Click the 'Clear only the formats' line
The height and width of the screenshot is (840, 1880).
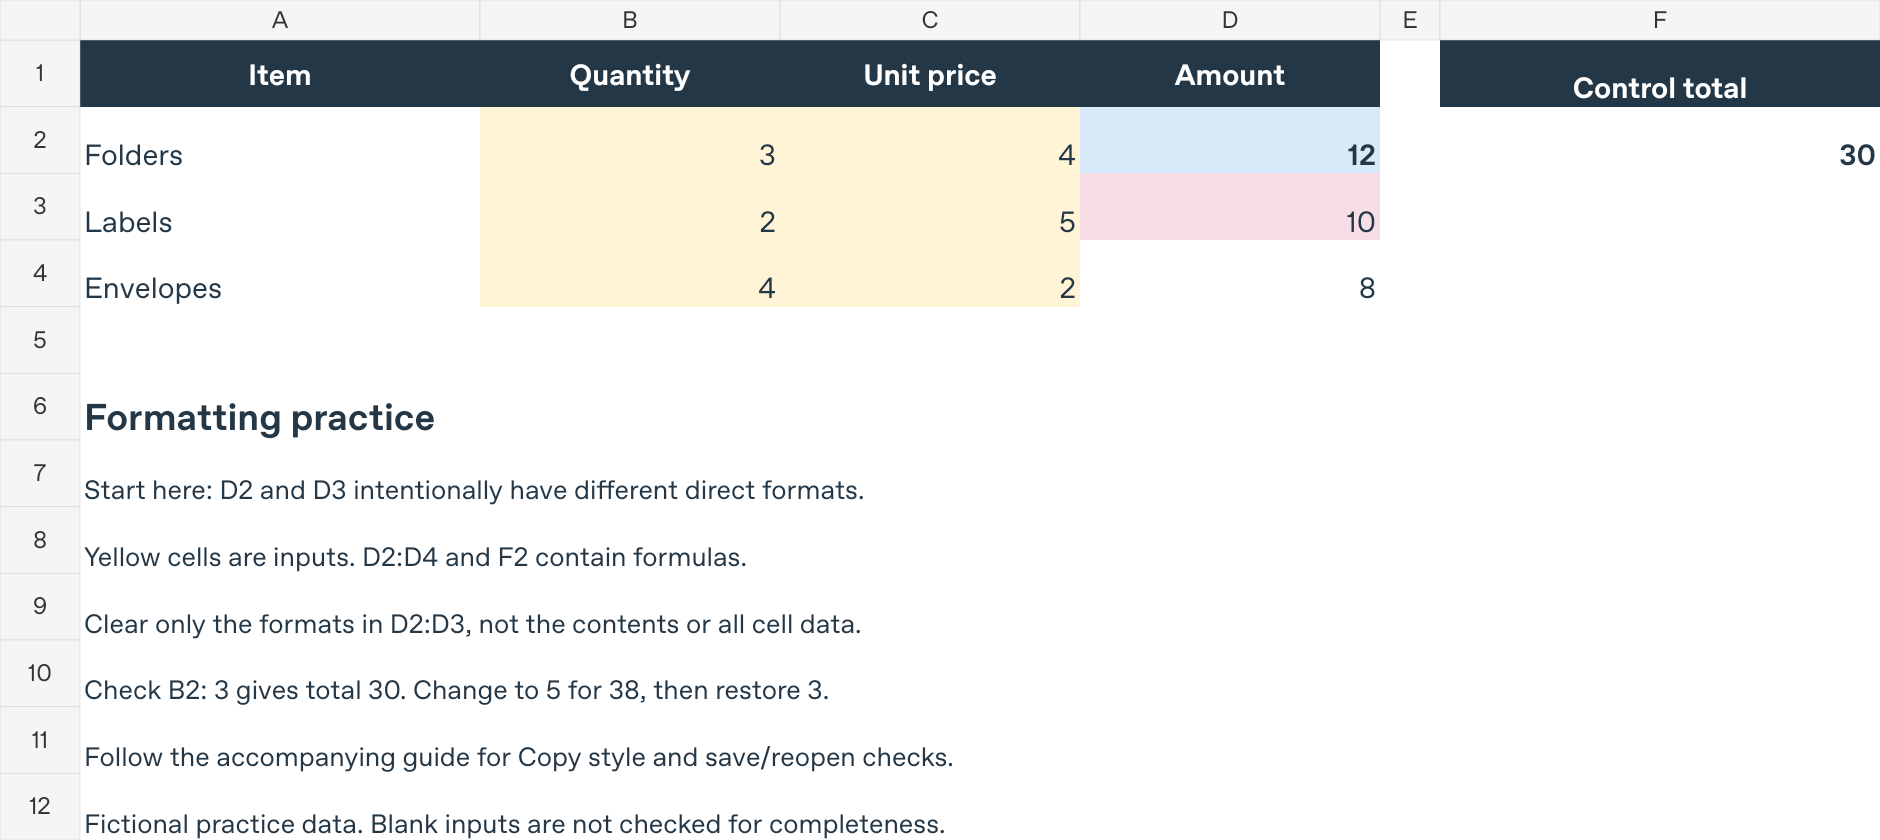click(473, 624)
